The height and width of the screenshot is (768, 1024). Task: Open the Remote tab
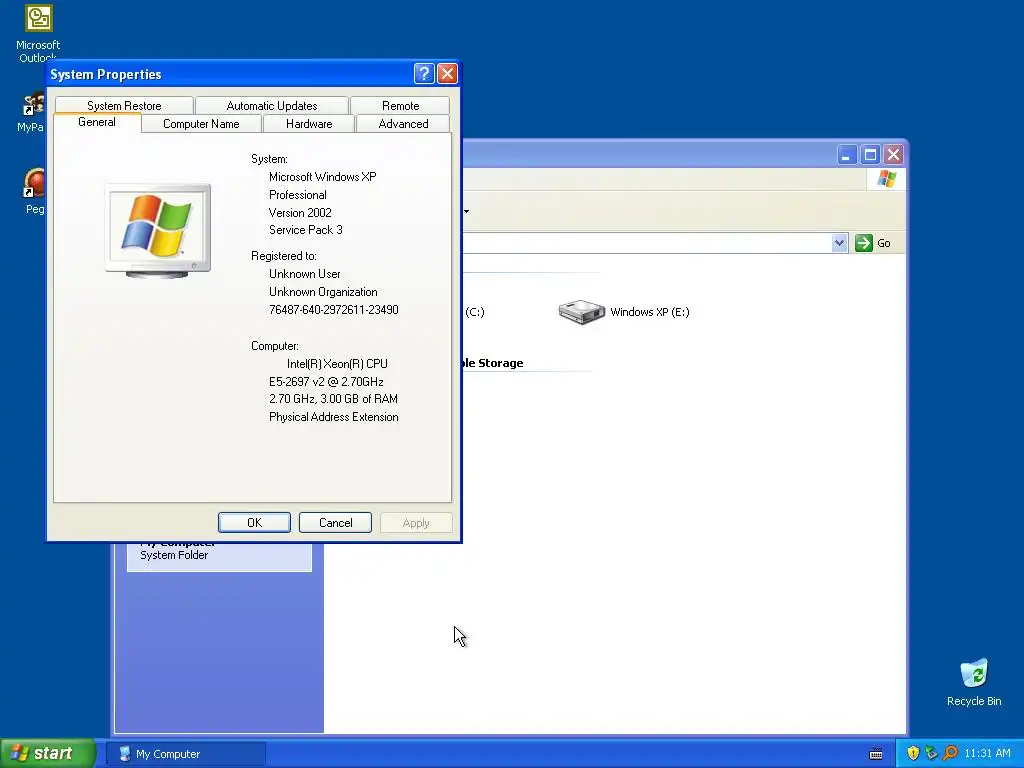(400, 105)
